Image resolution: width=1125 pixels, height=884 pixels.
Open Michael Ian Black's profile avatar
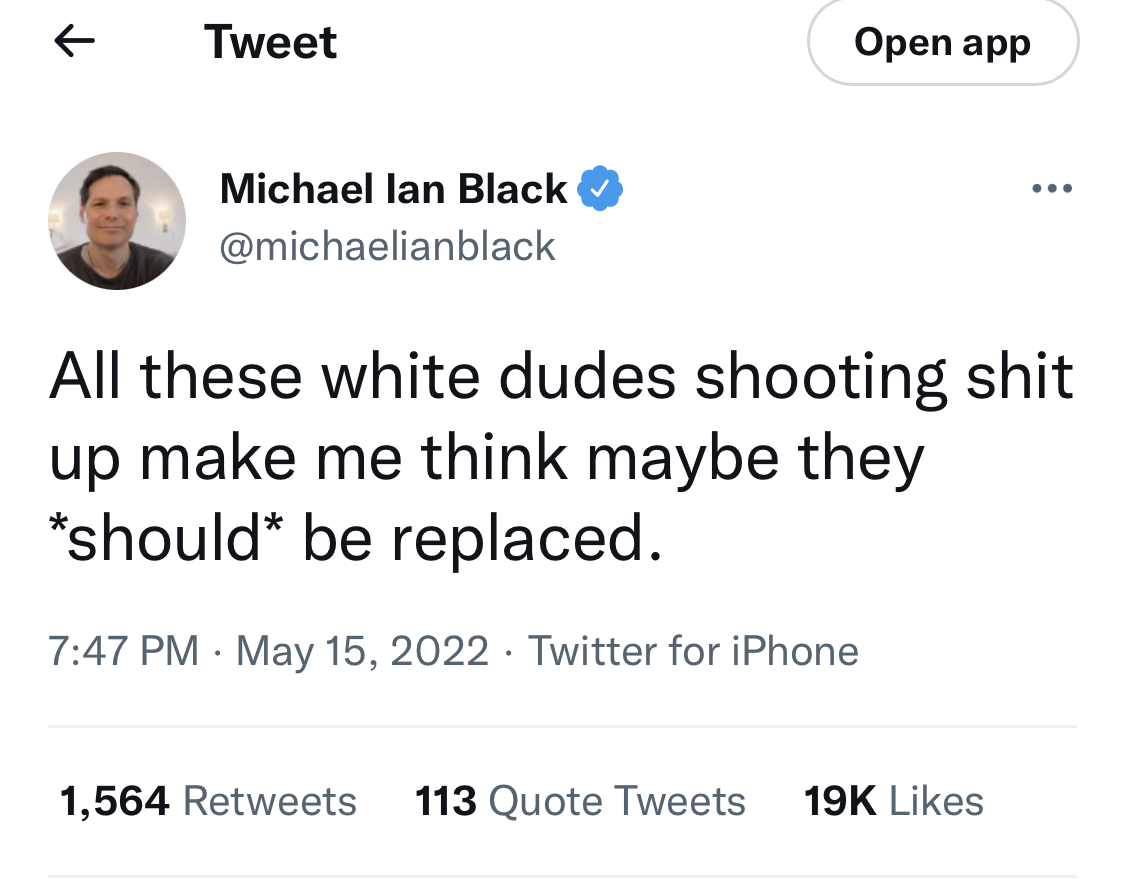point(116,221)
